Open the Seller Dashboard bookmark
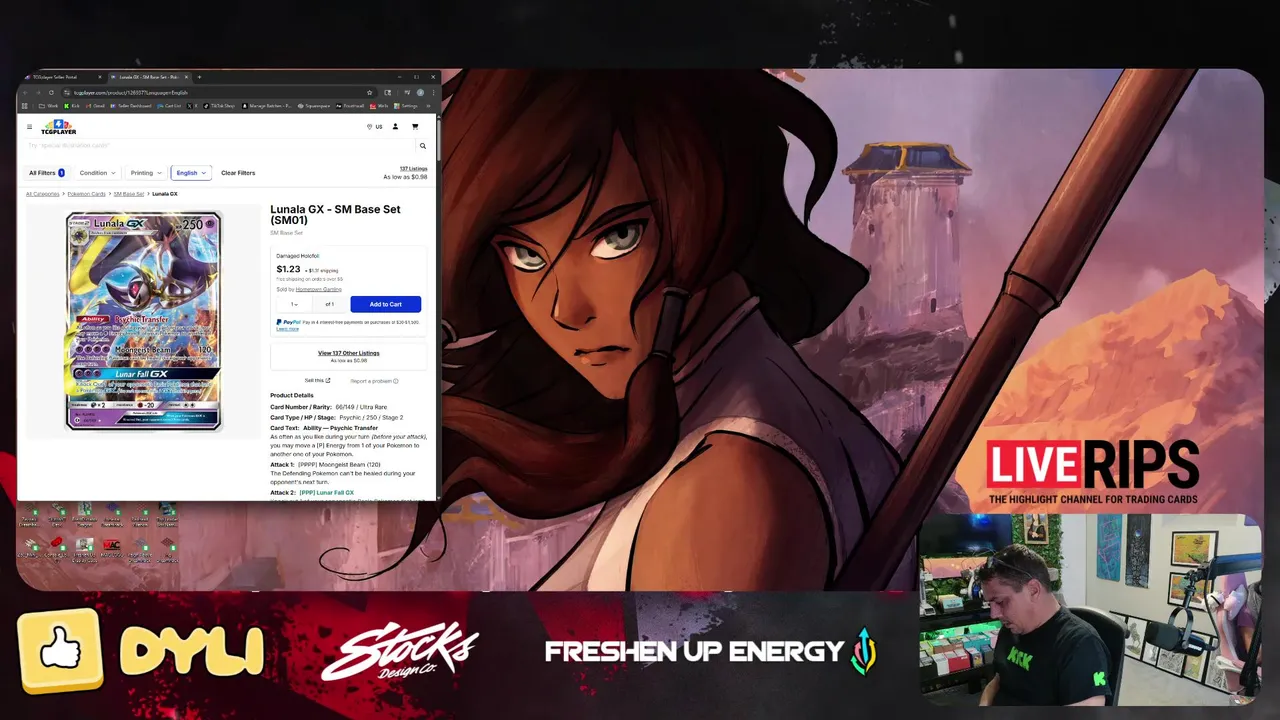This screenshot has width=1280, height=720. pos(131,106)
